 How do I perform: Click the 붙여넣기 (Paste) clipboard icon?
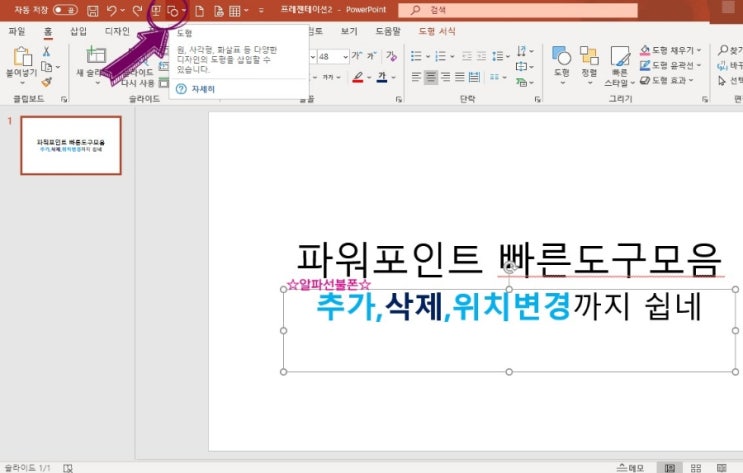(22, 57)
